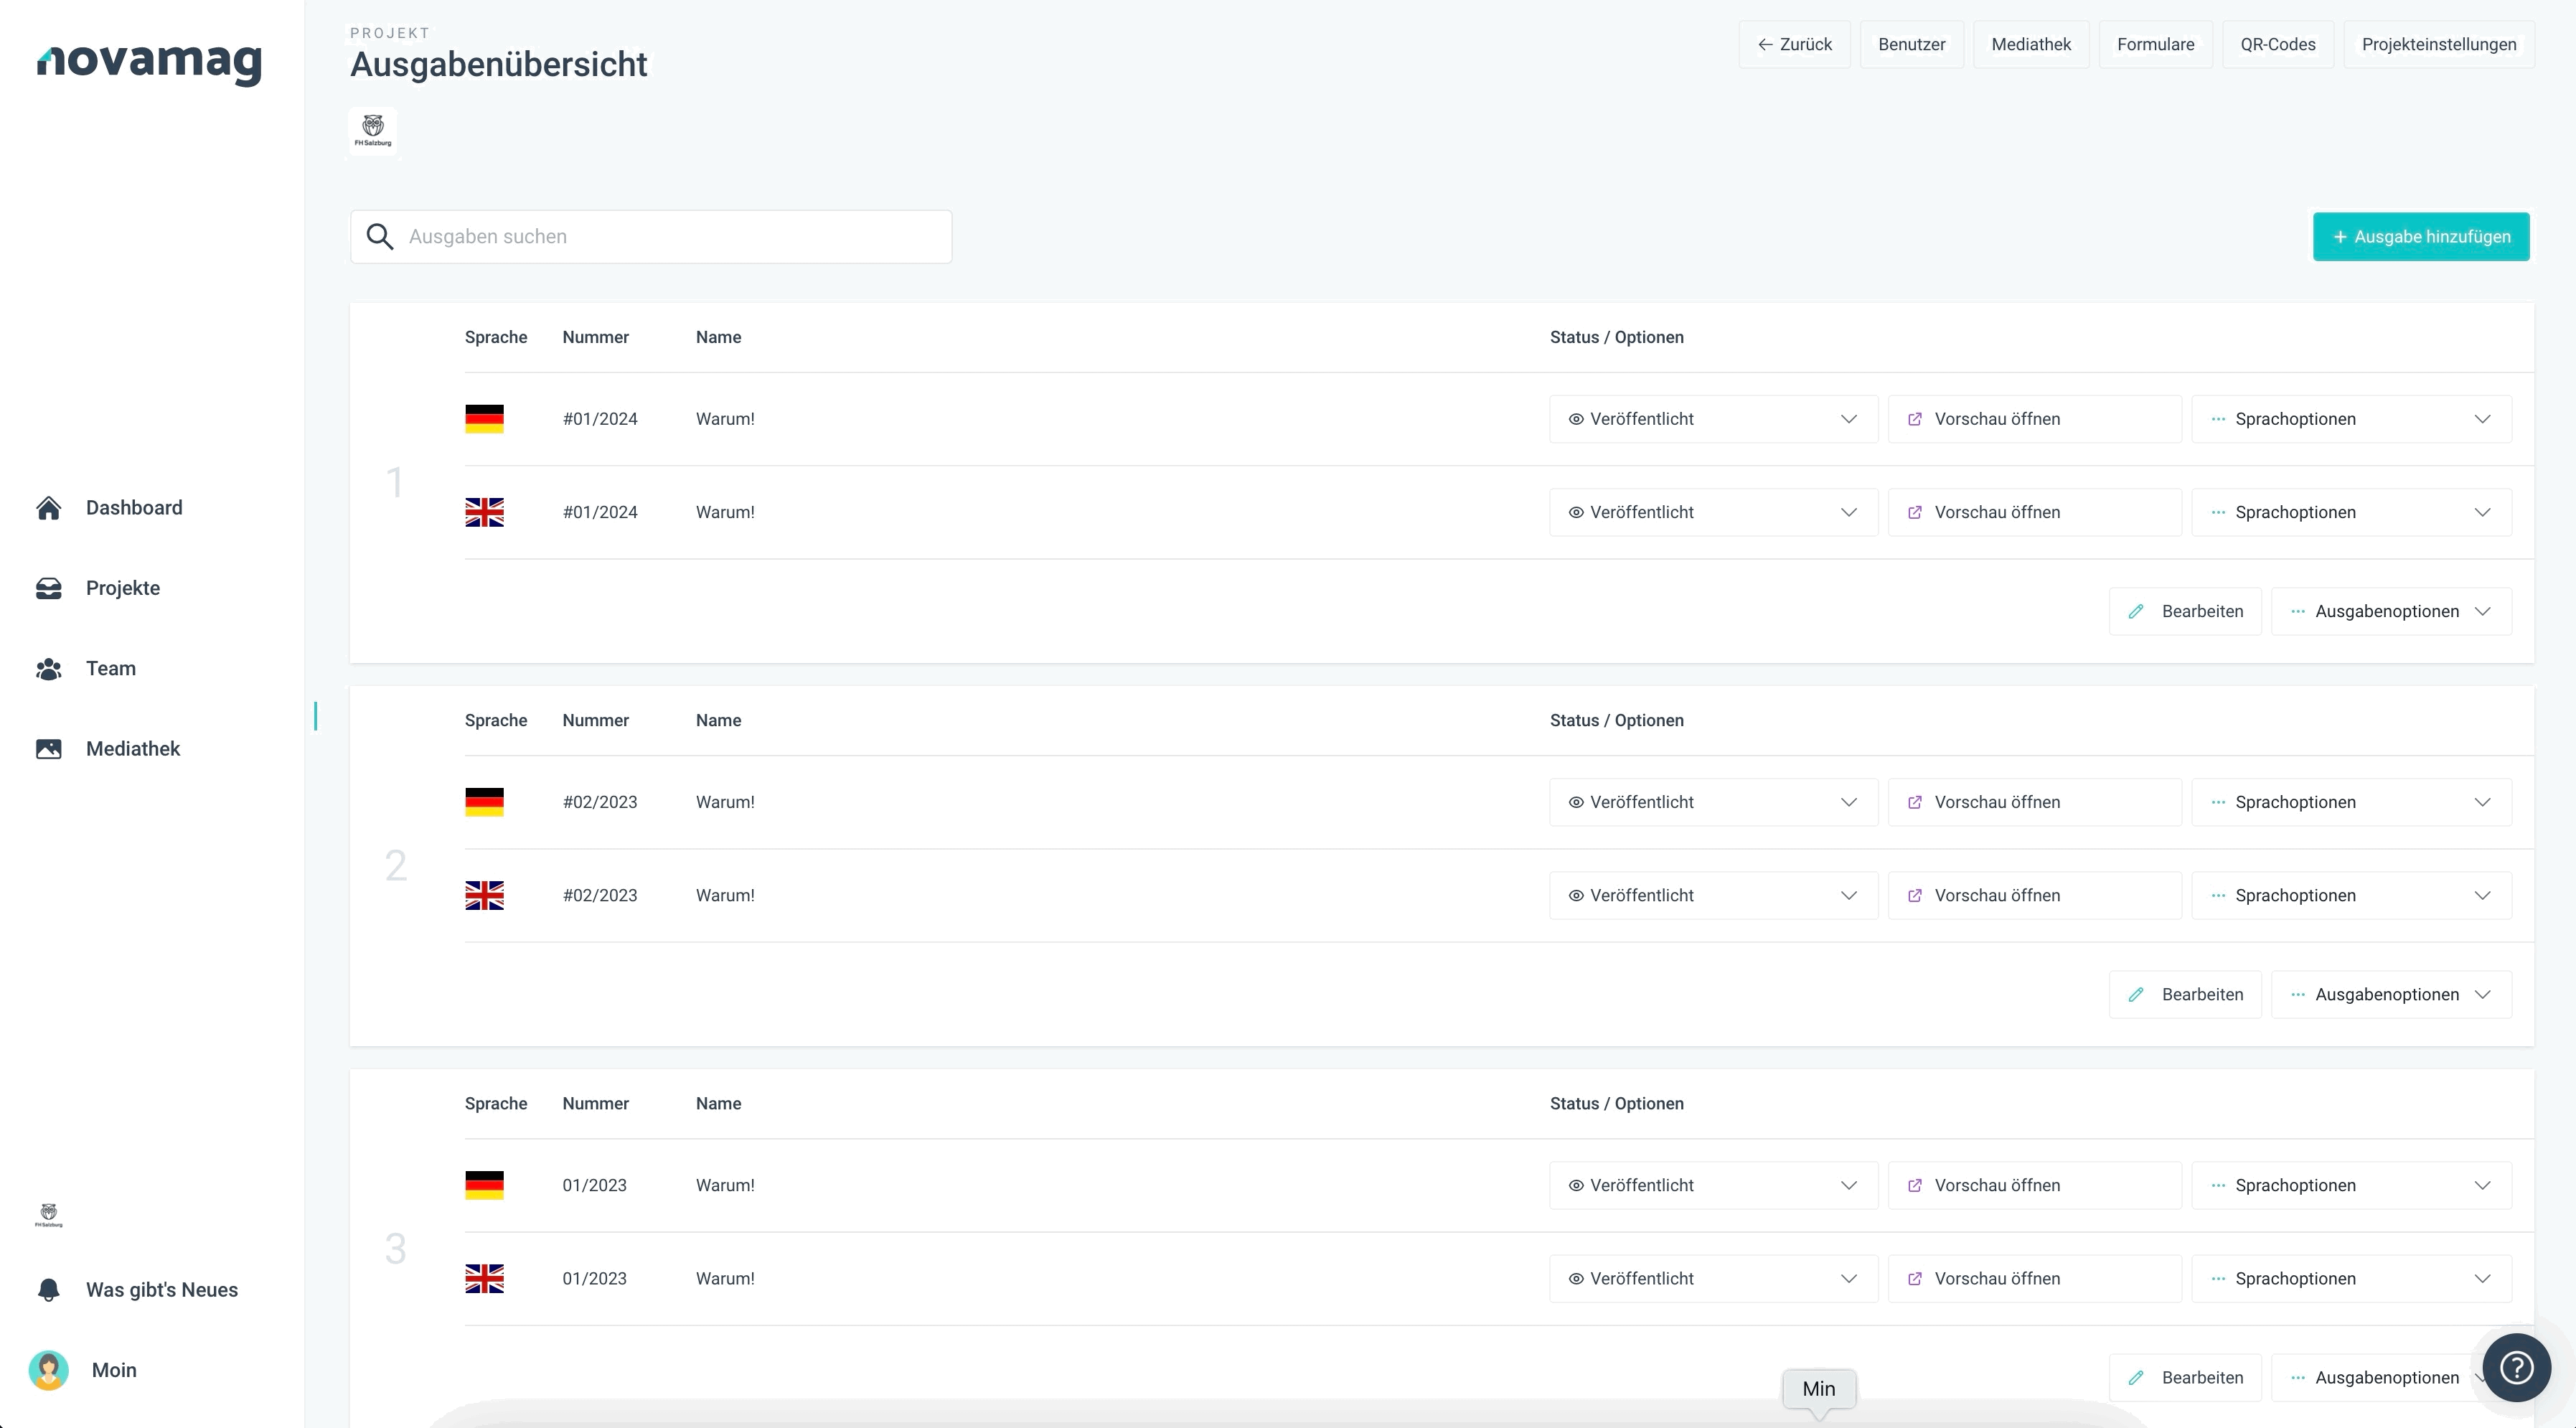Open QR-Codes
The height and width of the screenshot is (1428, 2576).
tap(2278, 44)
